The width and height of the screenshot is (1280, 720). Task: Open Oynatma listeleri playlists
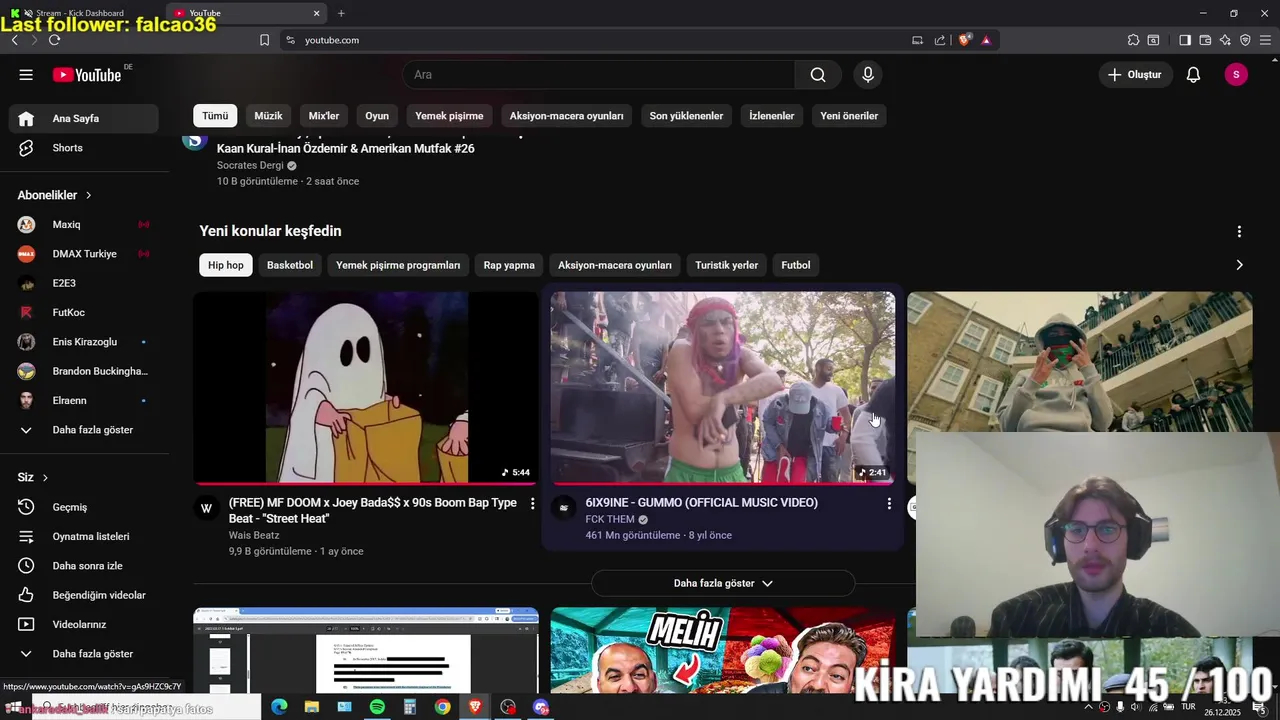point(84,536)
